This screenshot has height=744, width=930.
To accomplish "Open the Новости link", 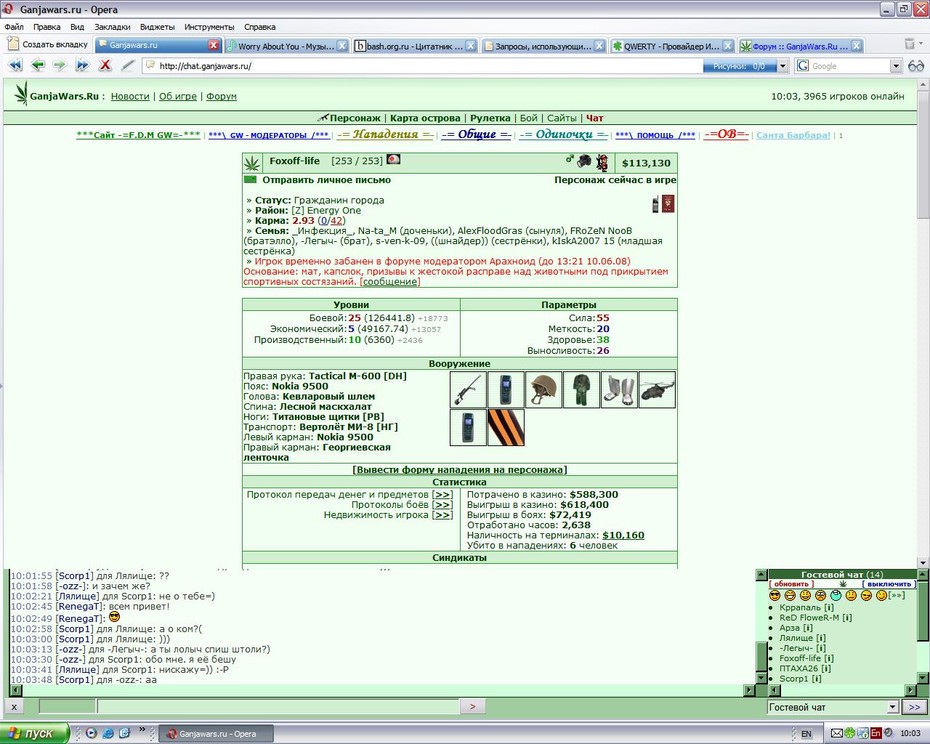I will pyautogui.click(x=130, y=96).
